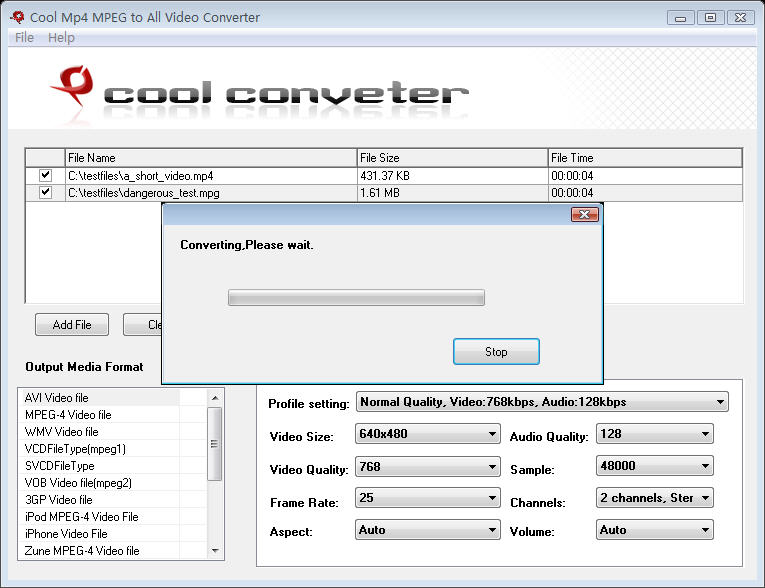Open the File menu
Screen dimensions: 765x588
click(24, 38)
